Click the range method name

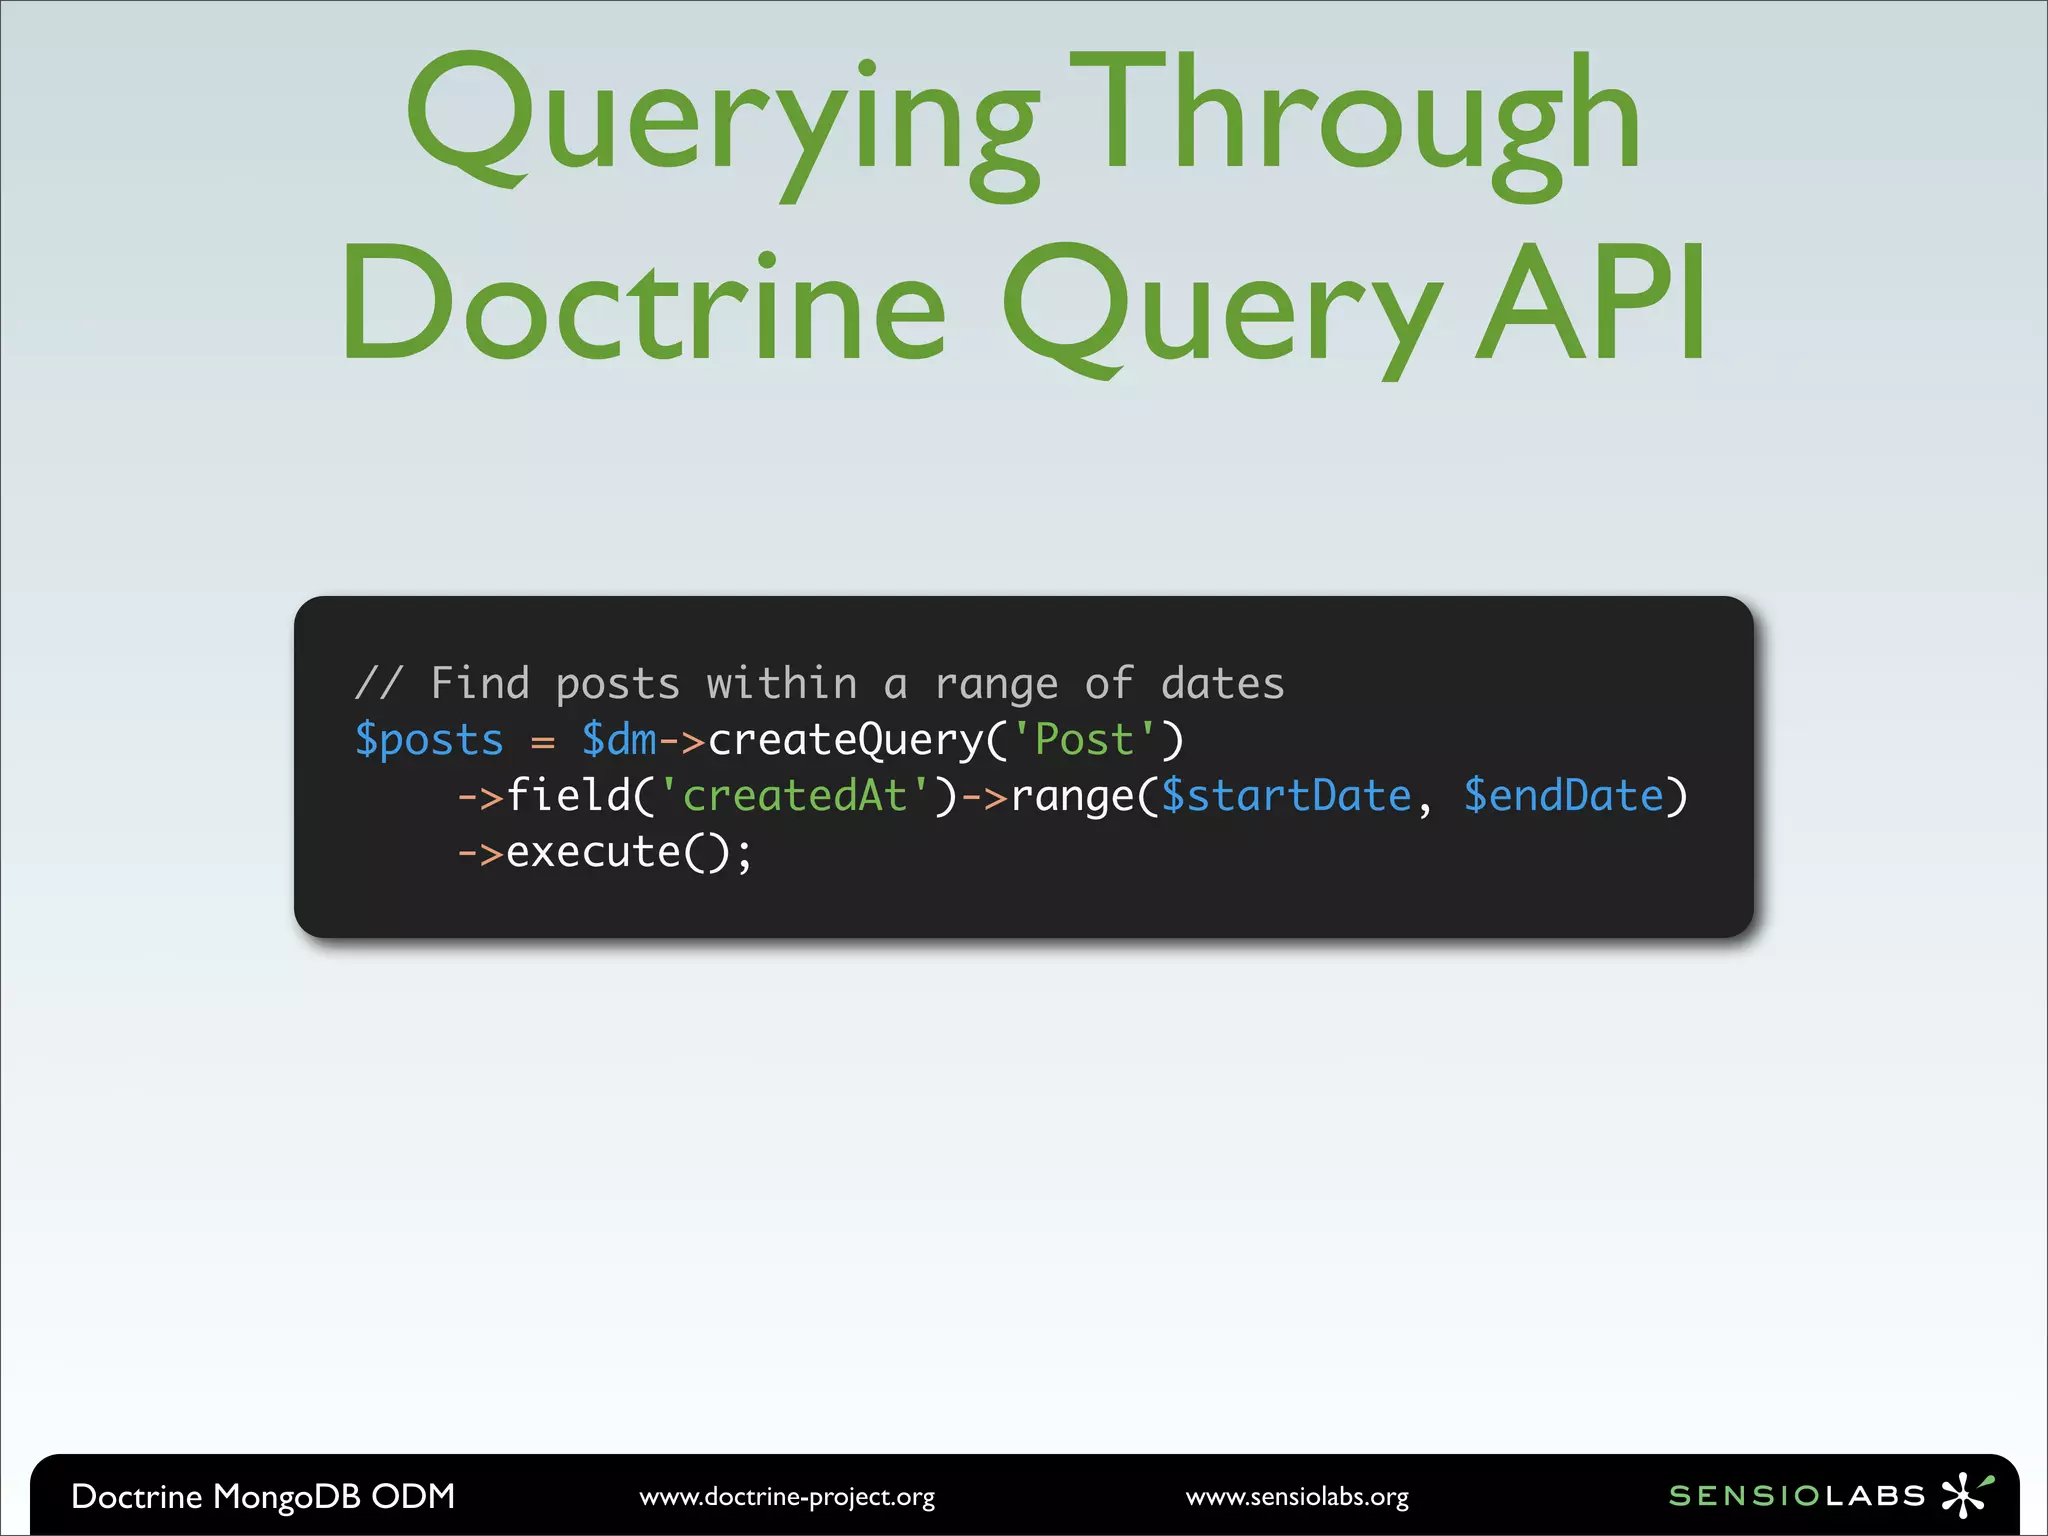1072,796
